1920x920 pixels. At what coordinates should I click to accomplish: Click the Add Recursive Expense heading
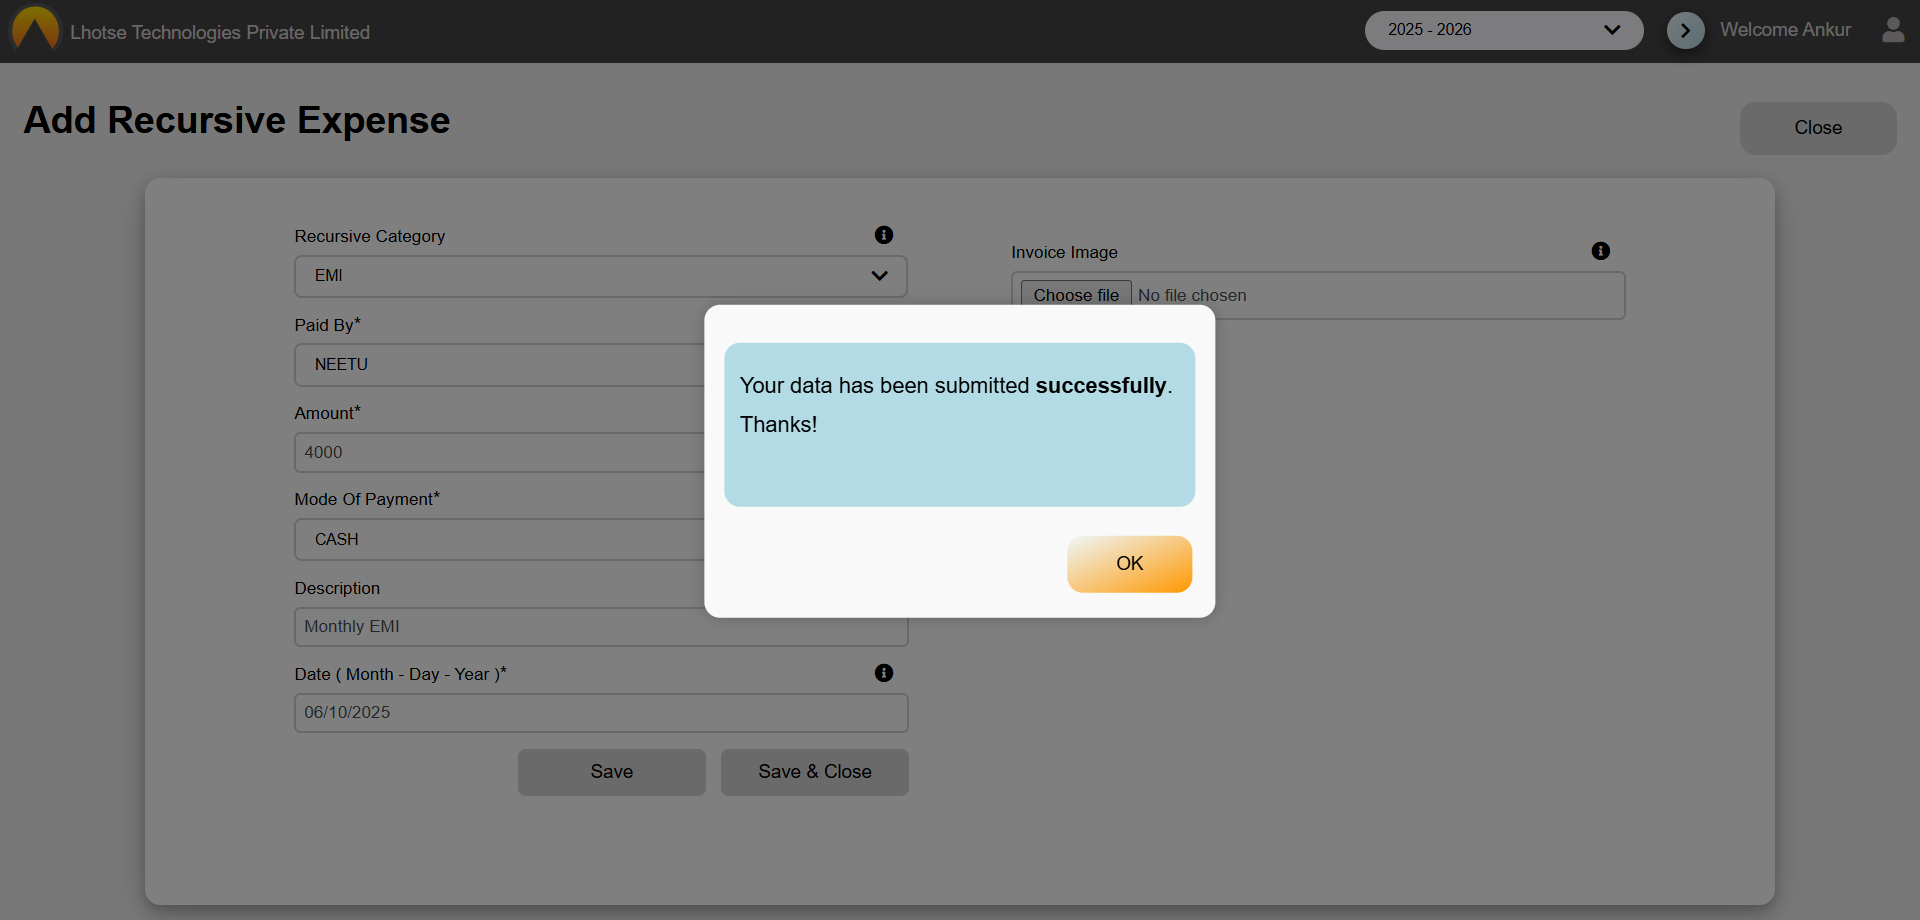(x=237, y=120)
